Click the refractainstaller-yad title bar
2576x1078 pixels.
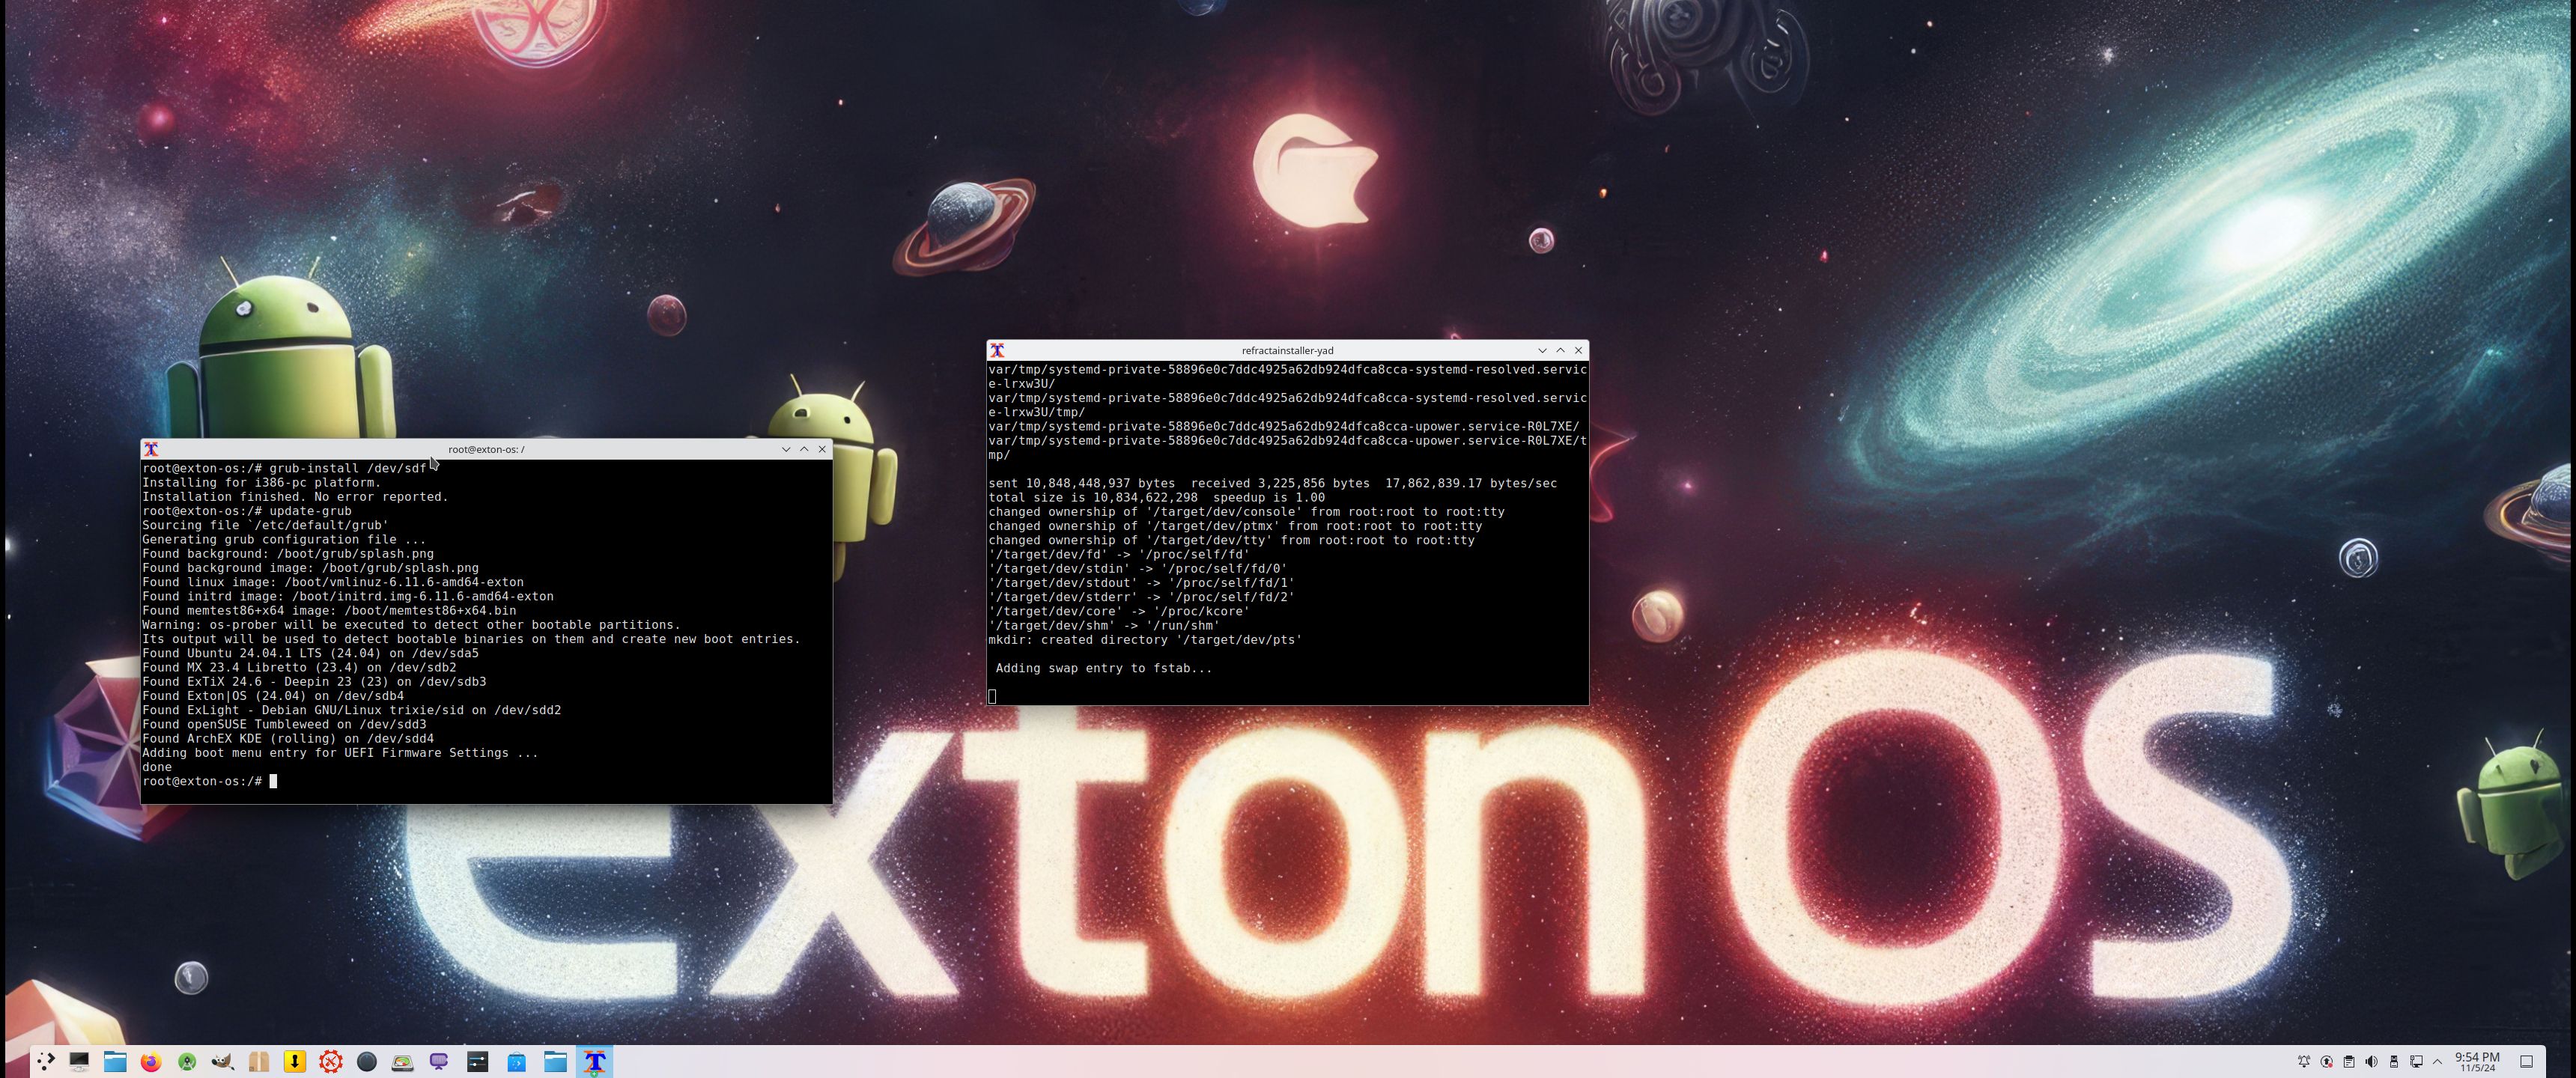point(1287,350)
